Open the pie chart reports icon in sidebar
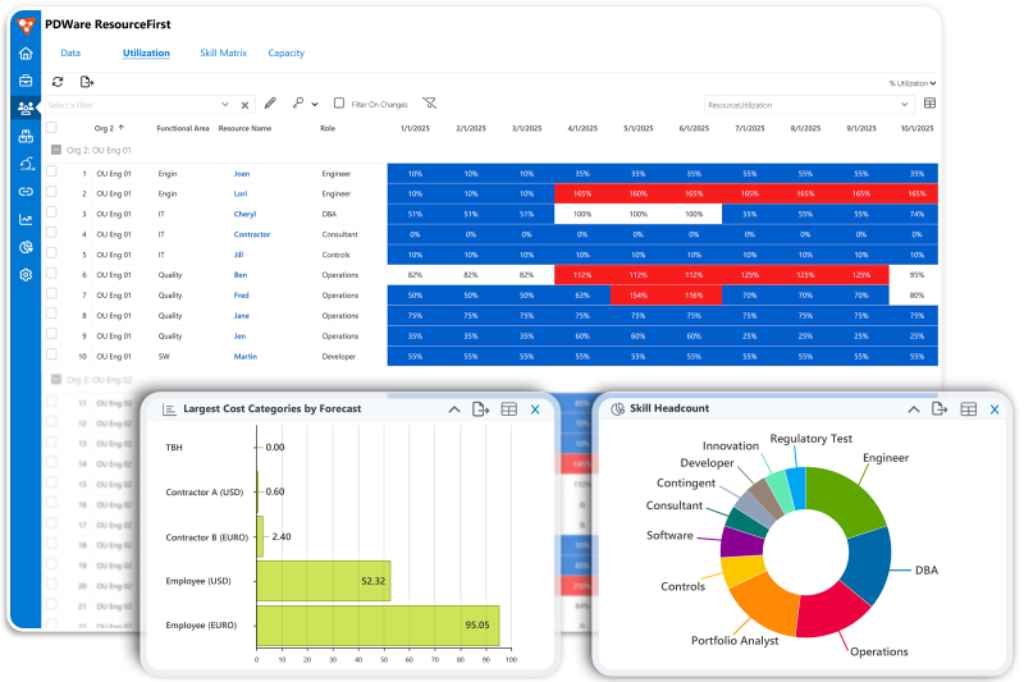The image size is (1024, 682). pos(25,247)
